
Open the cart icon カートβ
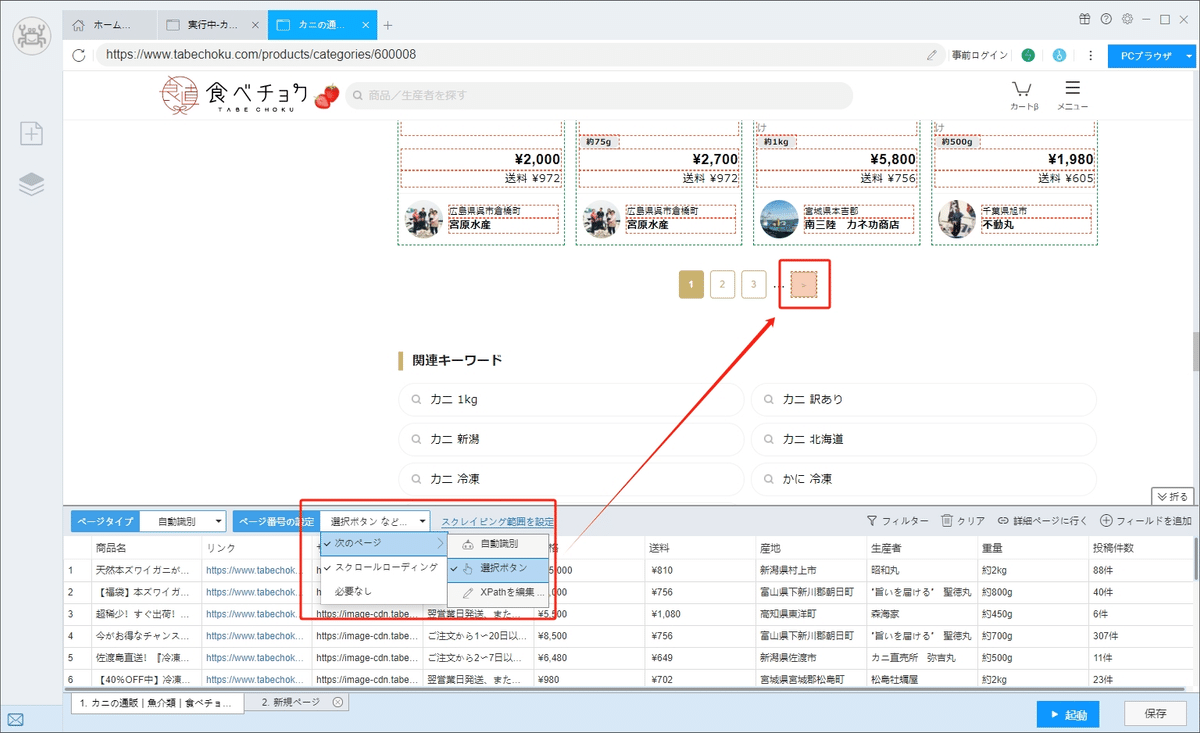coord(1023,95)
